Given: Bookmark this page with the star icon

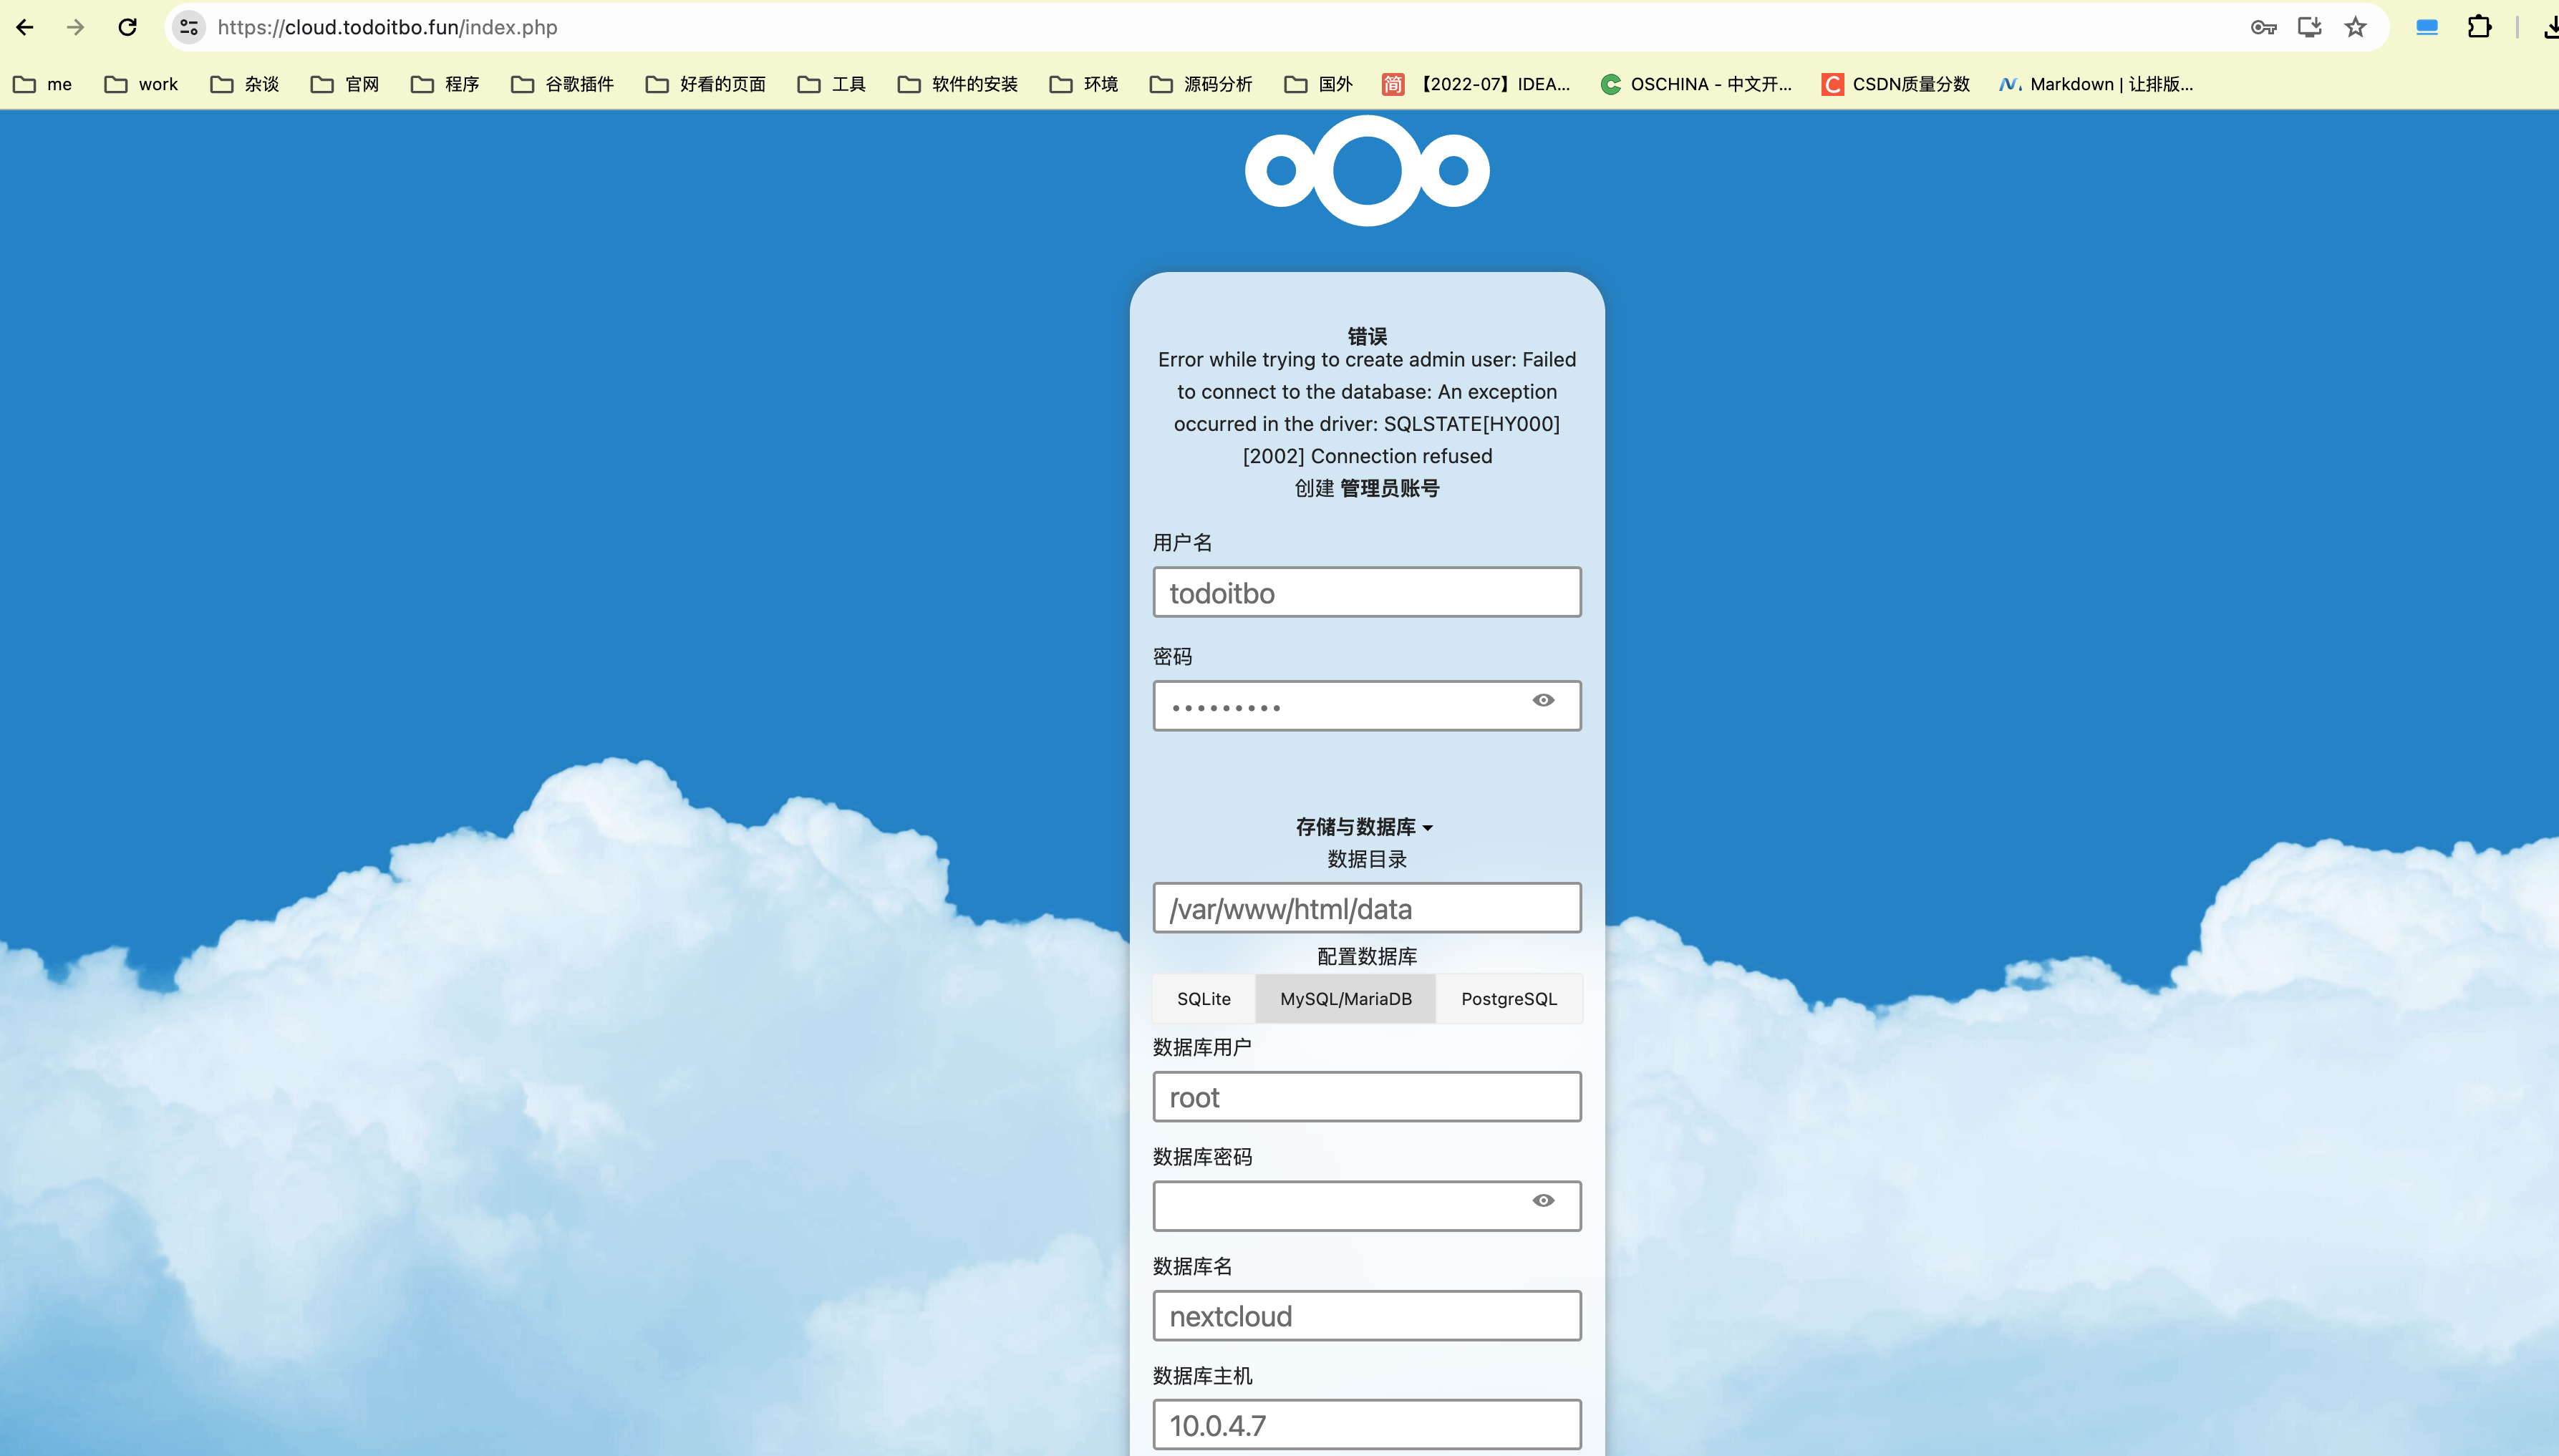Looking at the screenshot, I should click(x=2356, y=27).
